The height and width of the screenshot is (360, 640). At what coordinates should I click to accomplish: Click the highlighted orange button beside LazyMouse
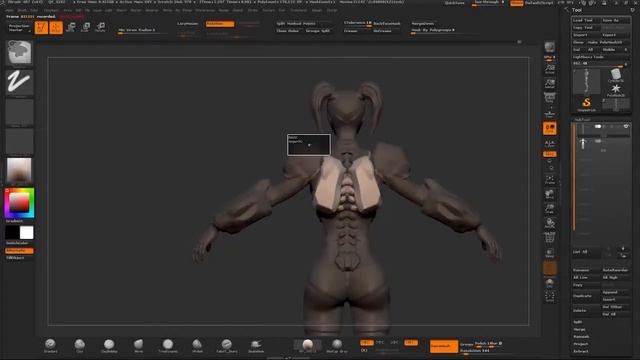click(x=220, y=24)
